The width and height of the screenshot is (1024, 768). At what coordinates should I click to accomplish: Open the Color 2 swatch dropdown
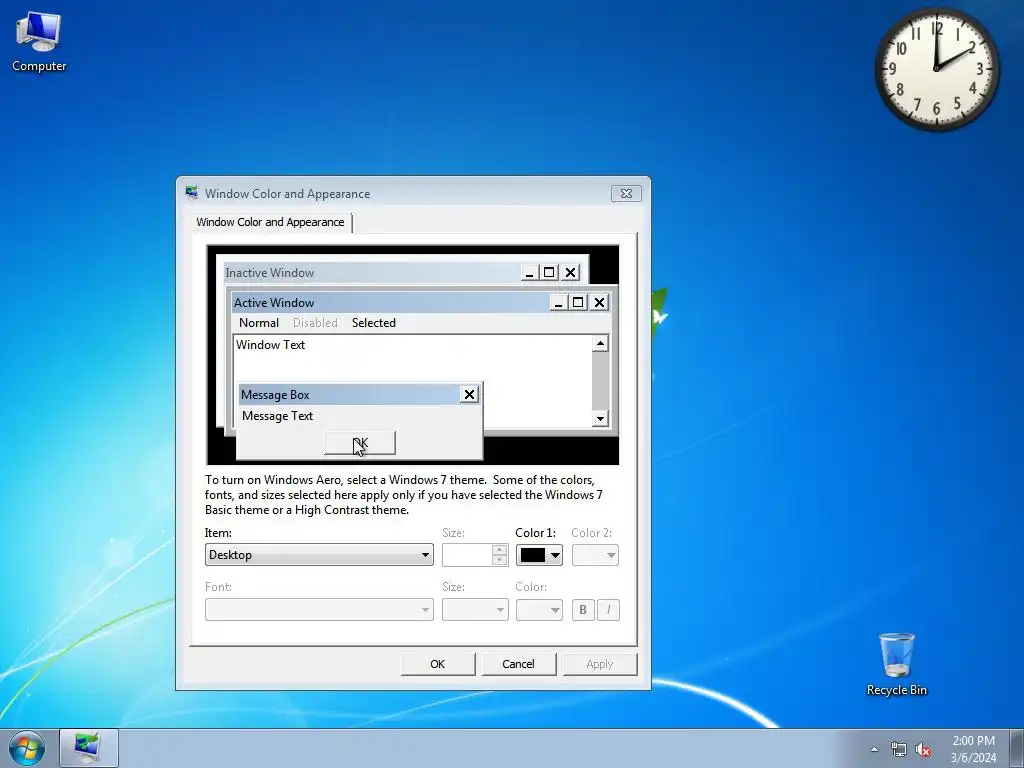tap(595, 555)
